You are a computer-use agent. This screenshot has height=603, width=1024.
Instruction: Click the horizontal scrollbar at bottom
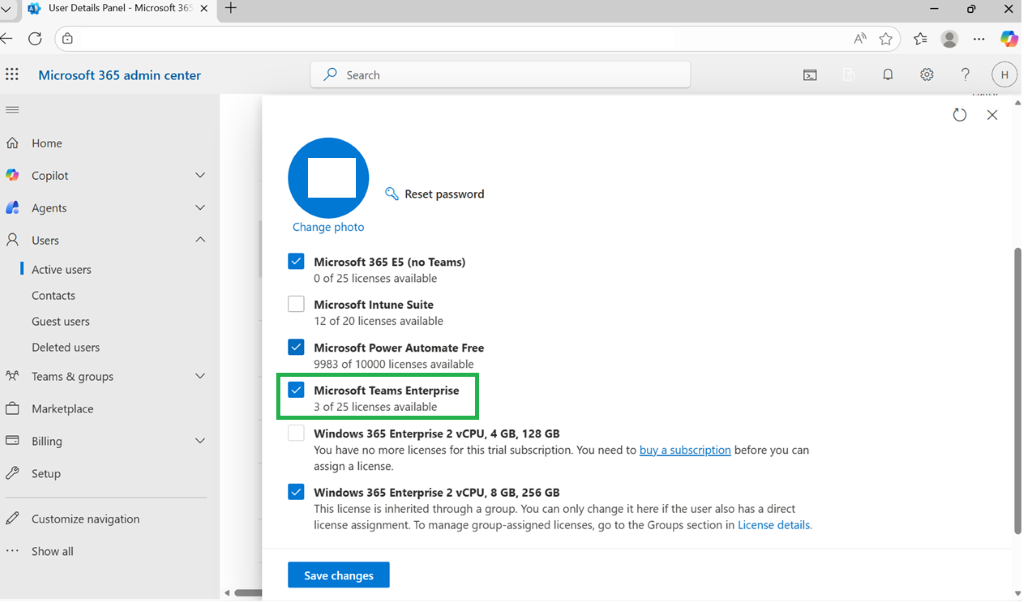click(248, 593)
